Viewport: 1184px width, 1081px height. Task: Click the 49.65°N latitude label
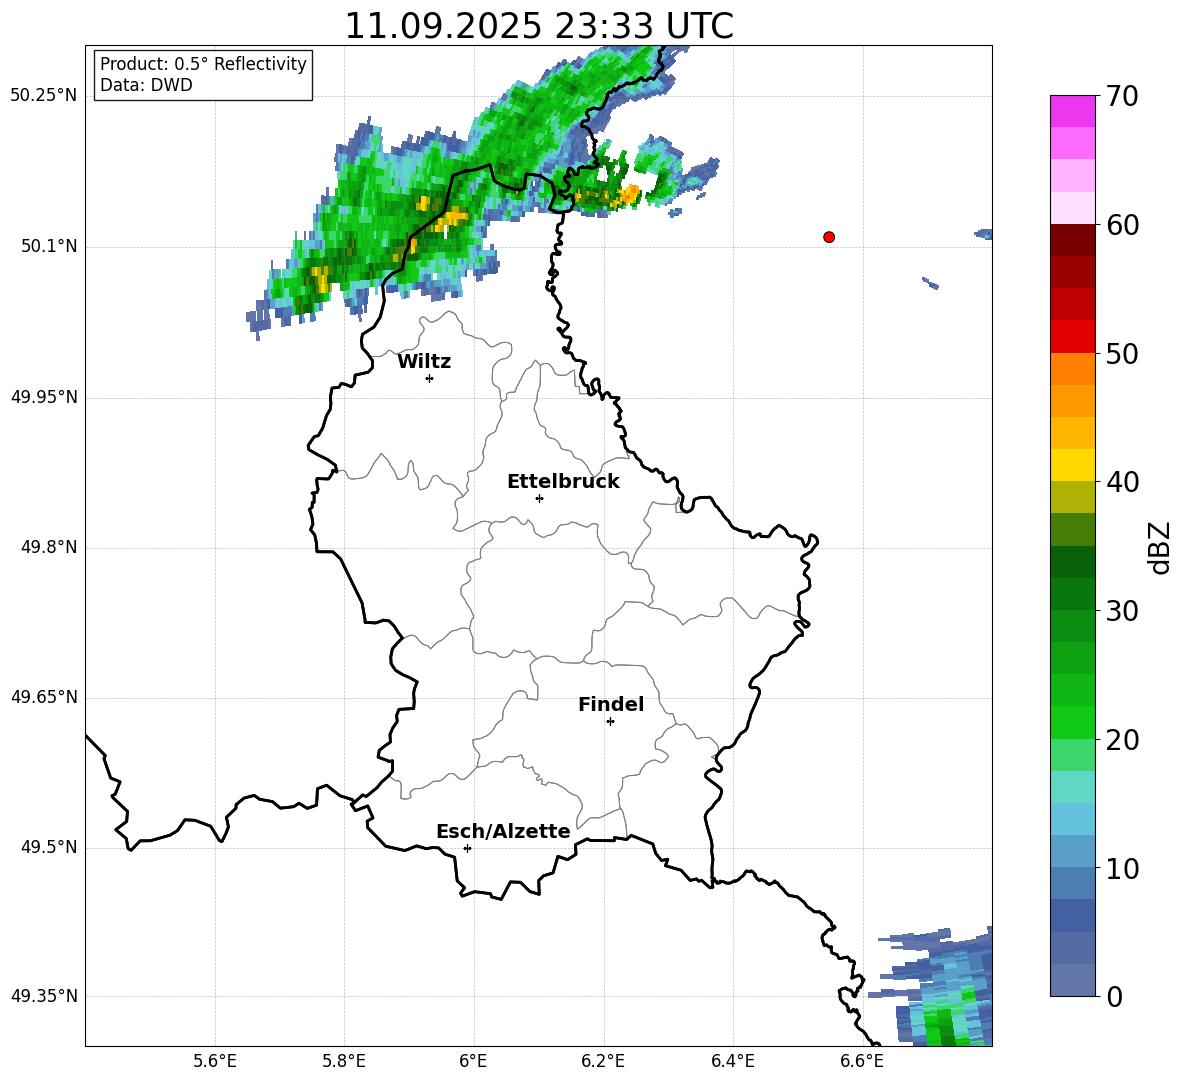pos(44,697)
